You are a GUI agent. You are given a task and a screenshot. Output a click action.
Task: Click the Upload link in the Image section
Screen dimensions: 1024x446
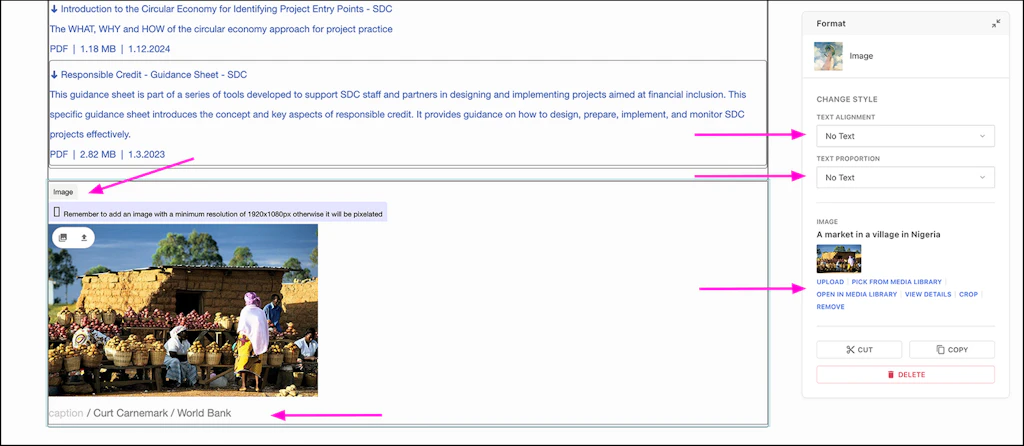click(x=830, y=282)
